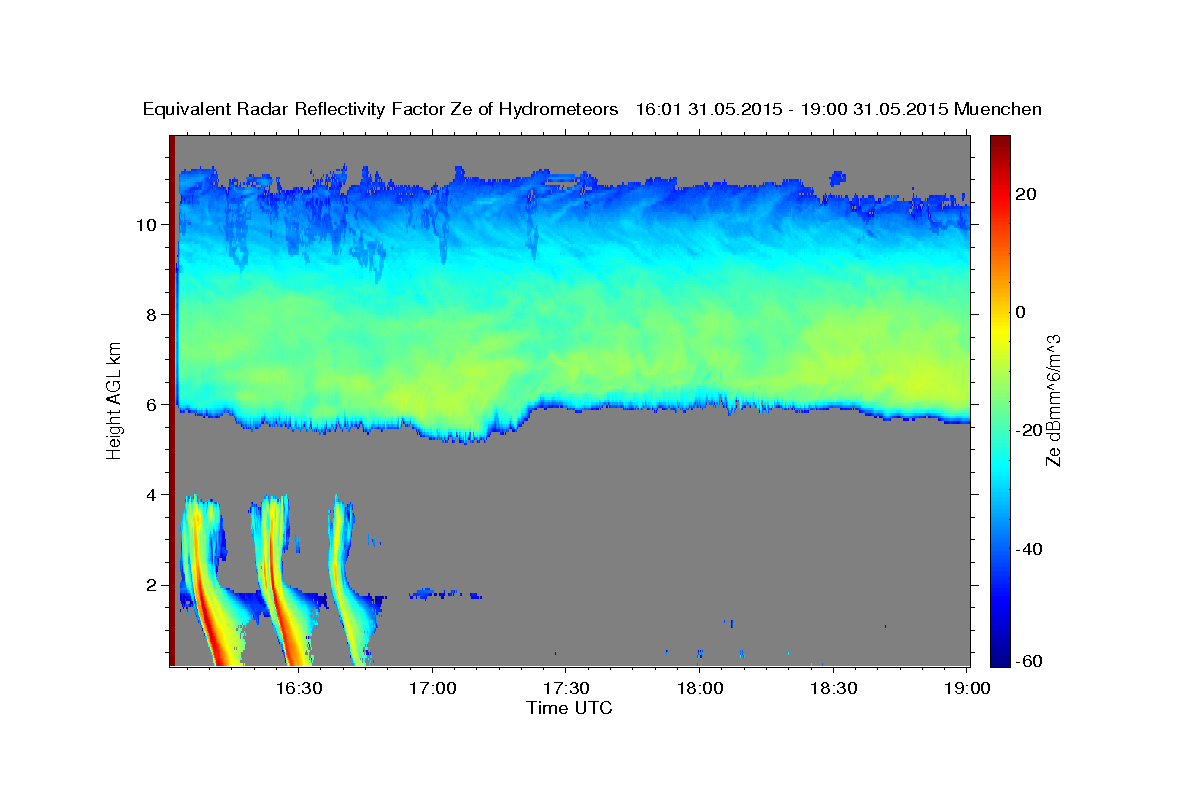The image size is (1200, 800).
Task: Click the height axis label 8
Action: (x=152, y=314)
